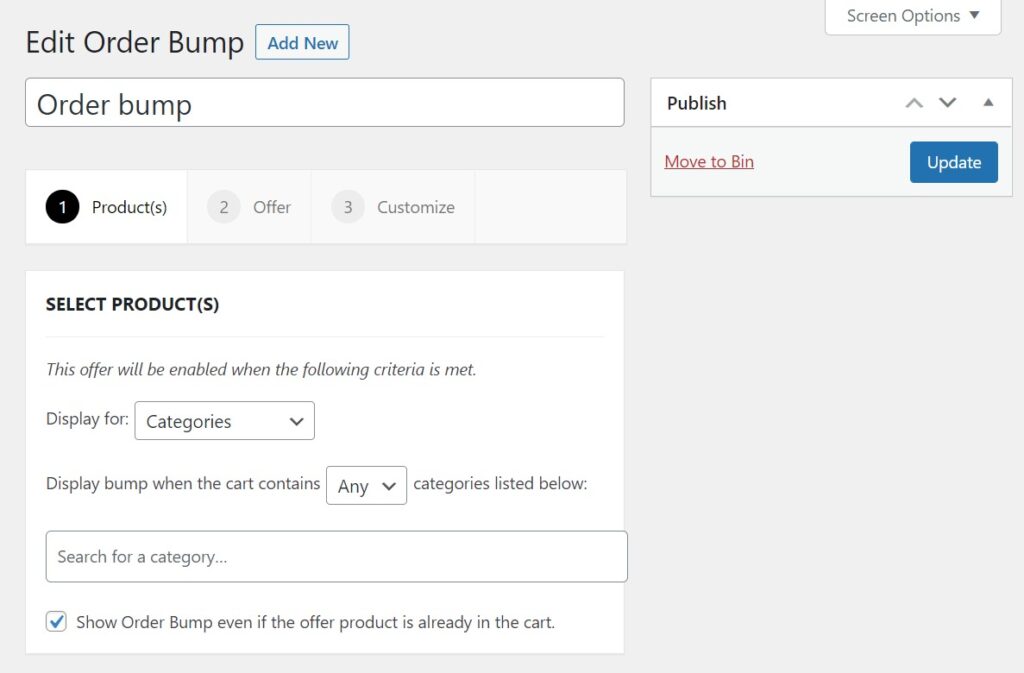1024x673 pixels.
Task: Uncheck Show Order Bump if product already in cart
Action: pyautogui.click(x=56, y=621)
